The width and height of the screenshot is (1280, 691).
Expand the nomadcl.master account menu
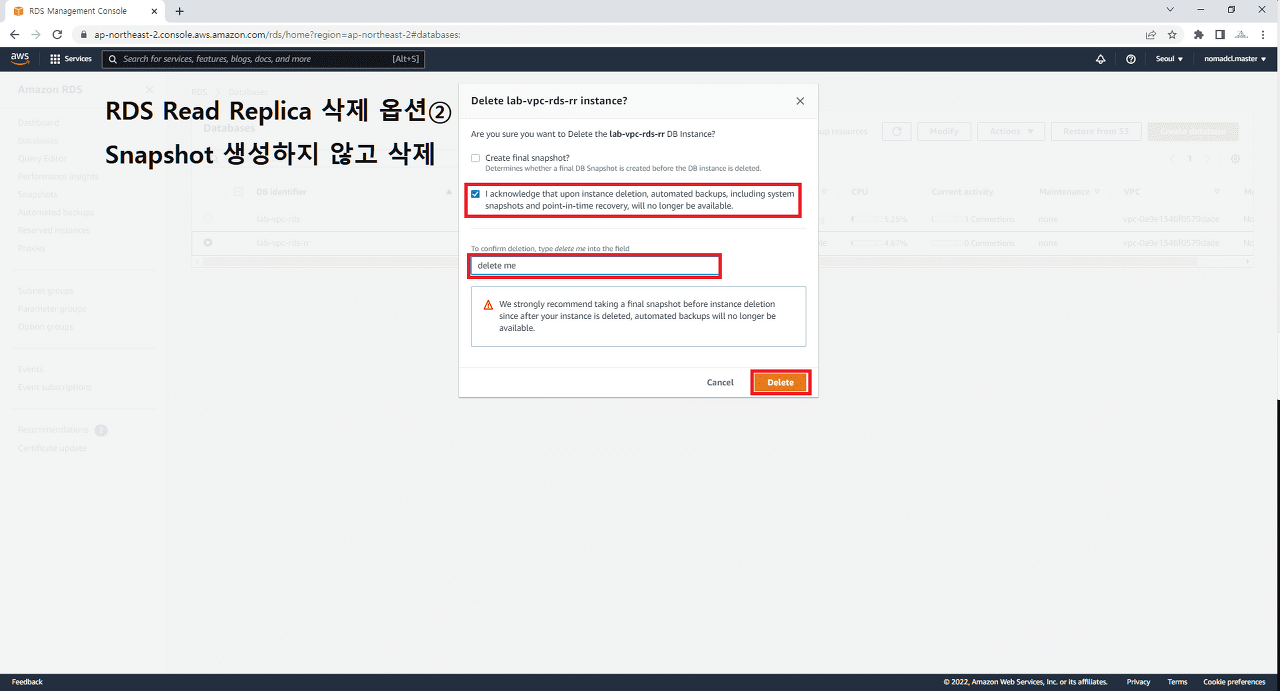pos(1235,59)
